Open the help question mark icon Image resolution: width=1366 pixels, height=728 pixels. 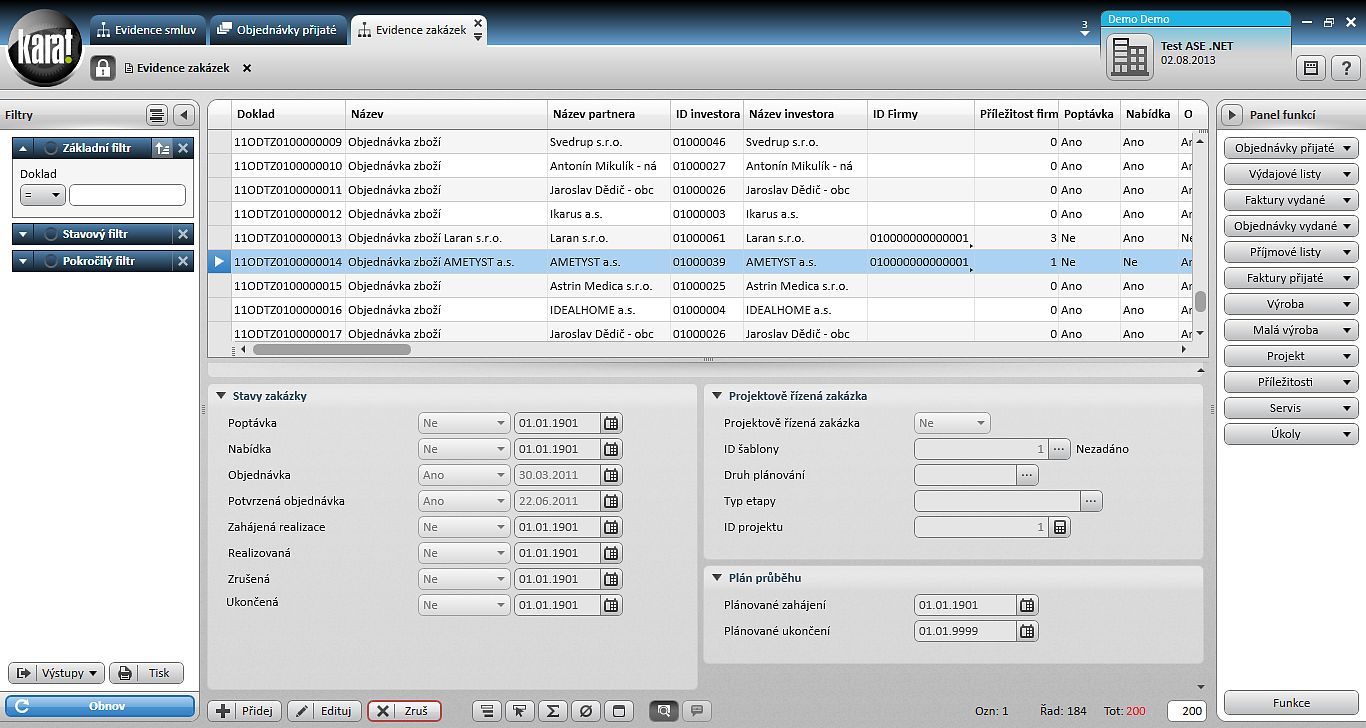tap(1345, 68)
